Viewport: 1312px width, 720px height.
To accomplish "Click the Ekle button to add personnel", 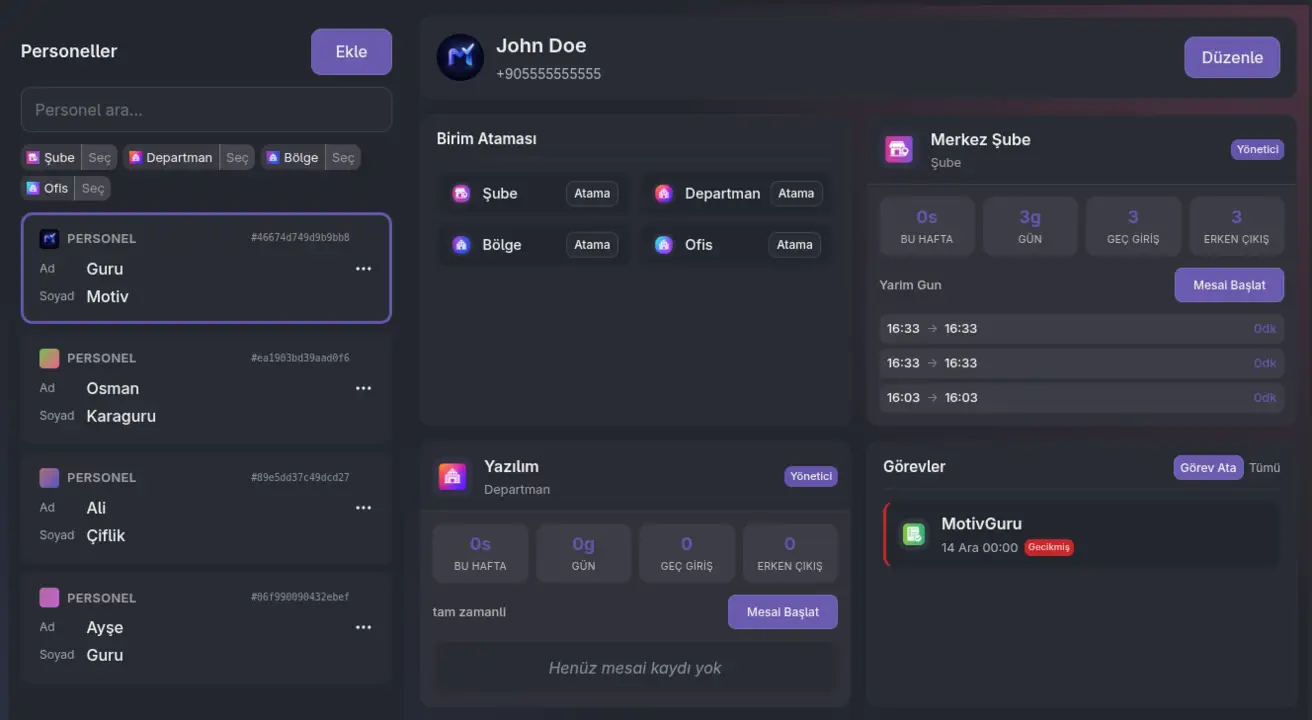I will 351,50.
